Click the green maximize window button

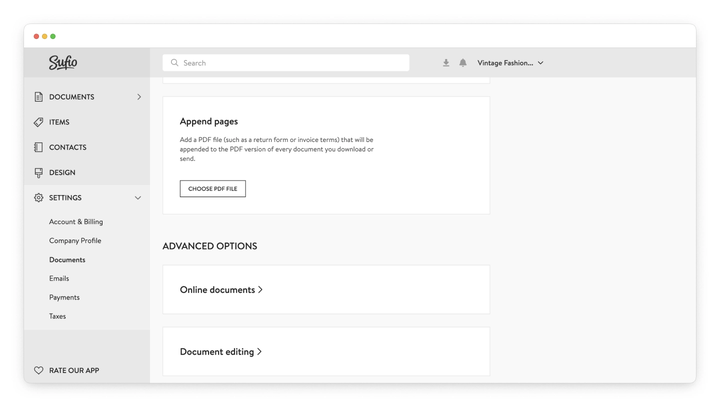pos(53,36)
